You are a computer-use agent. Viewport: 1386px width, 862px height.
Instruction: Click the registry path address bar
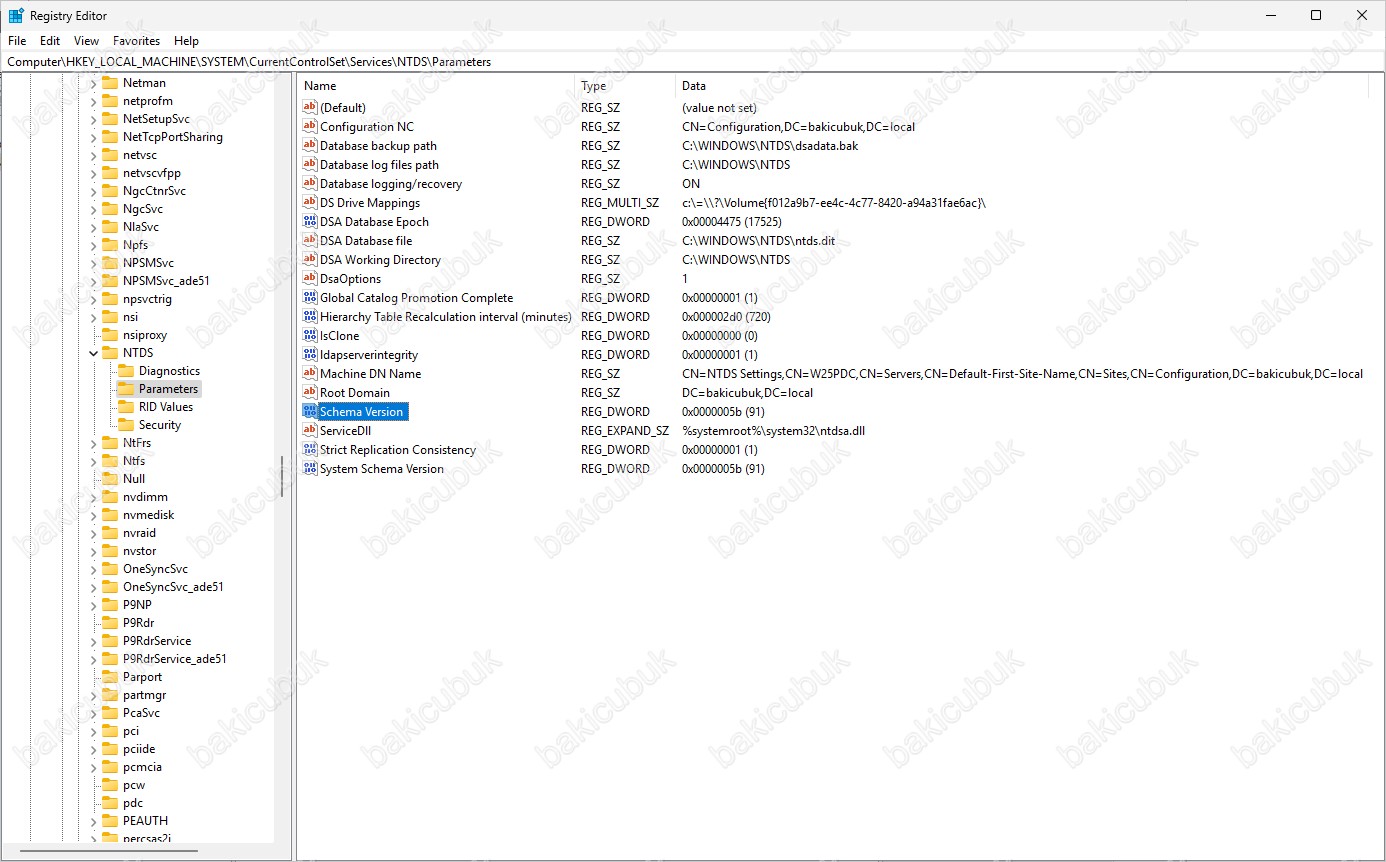click(692, 61)
